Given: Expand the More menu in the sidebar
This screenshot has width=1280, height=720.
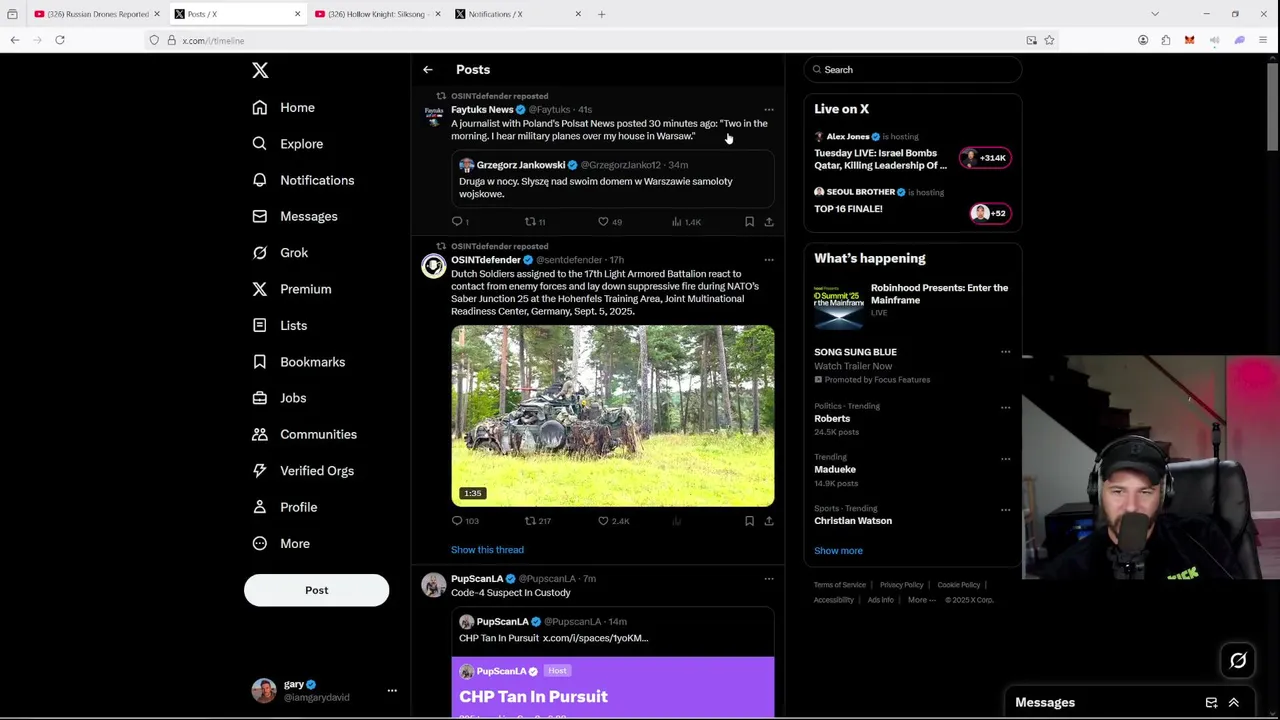Looking at the screenshot, I should 281,543.
